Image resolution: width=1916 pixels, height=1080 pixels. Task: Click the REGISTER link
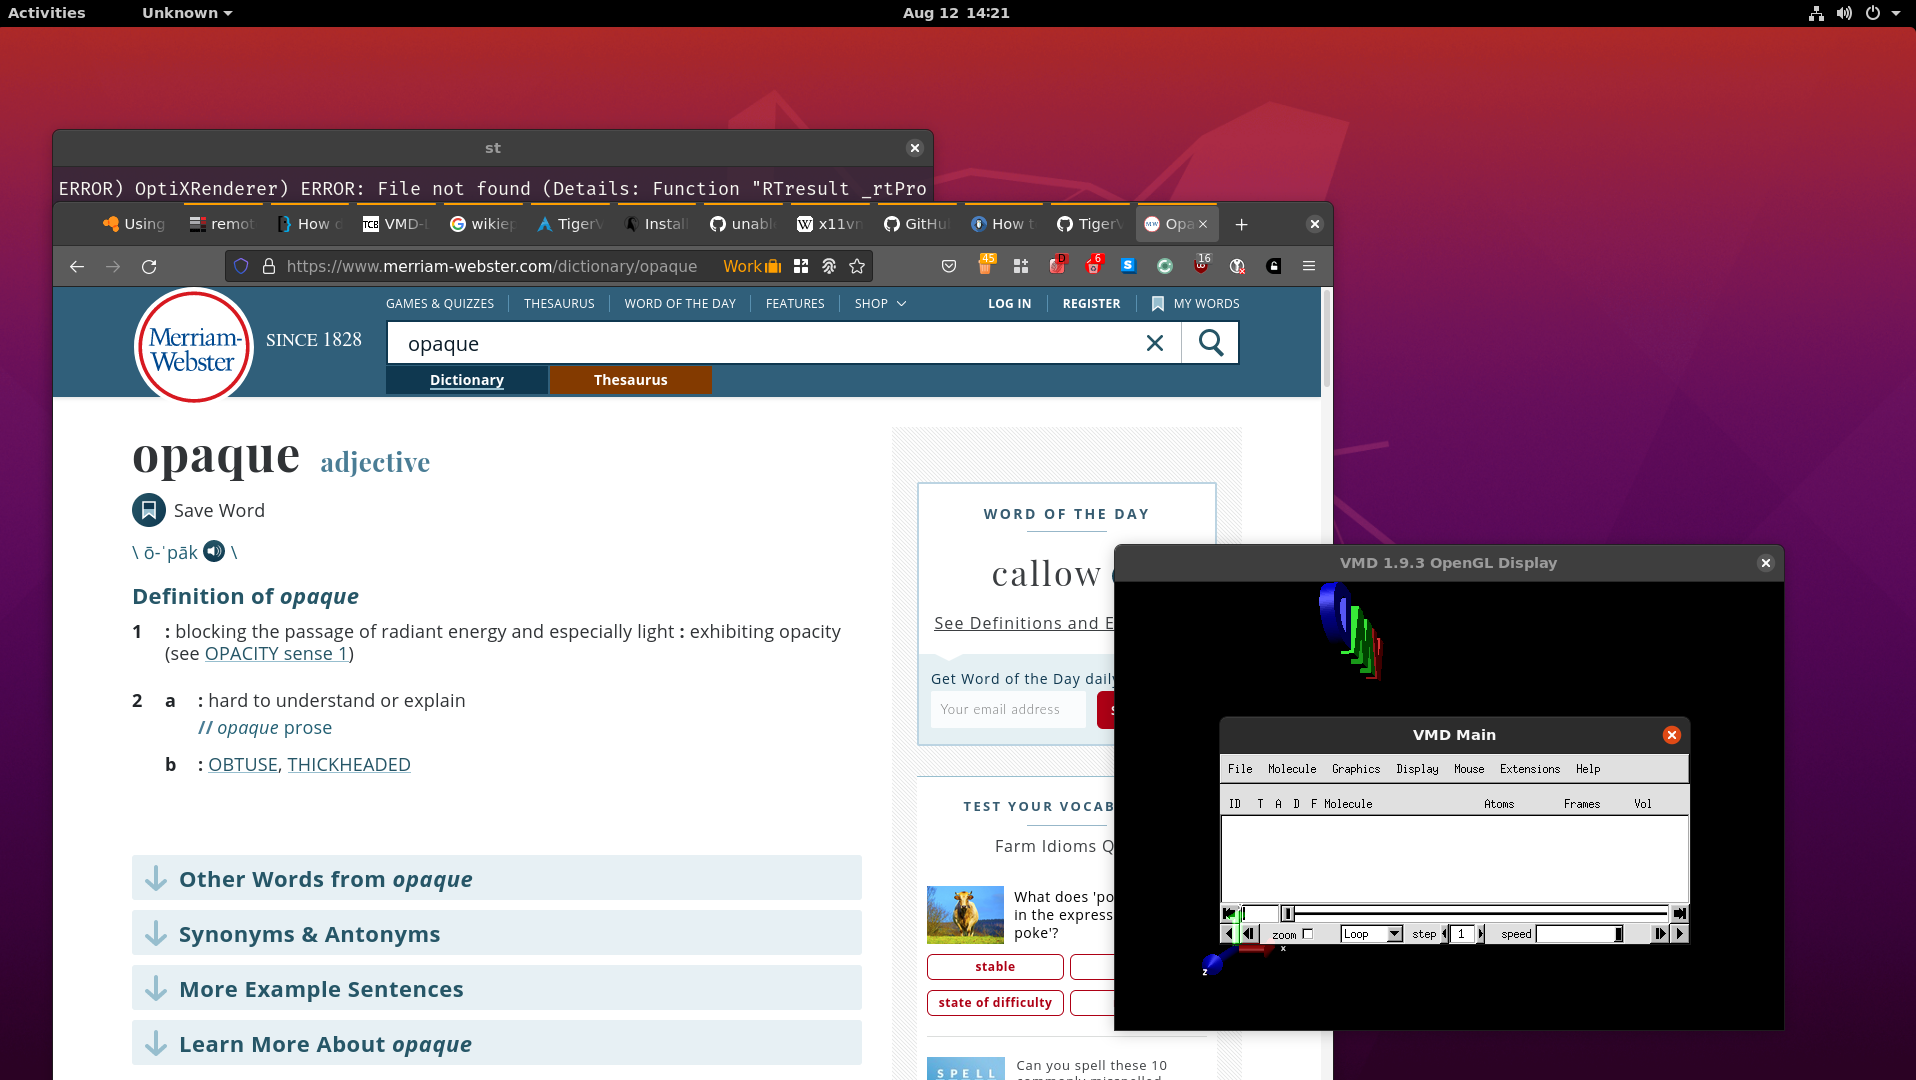click(1091, 303)
